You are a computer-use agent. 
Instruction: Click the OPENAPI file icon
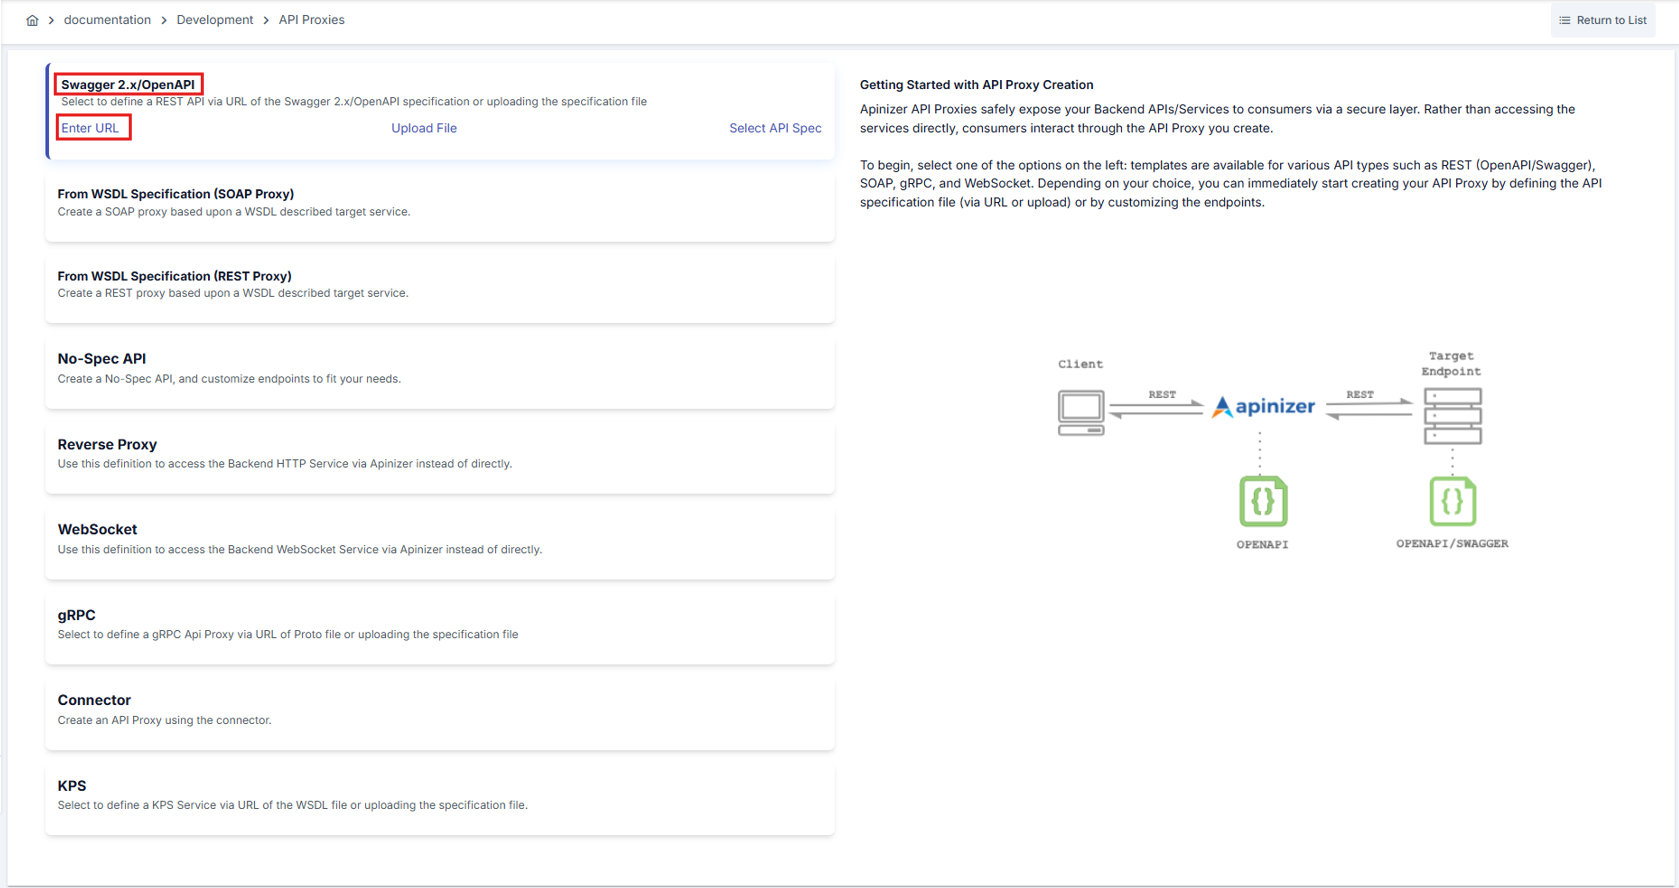(1263, 501)
